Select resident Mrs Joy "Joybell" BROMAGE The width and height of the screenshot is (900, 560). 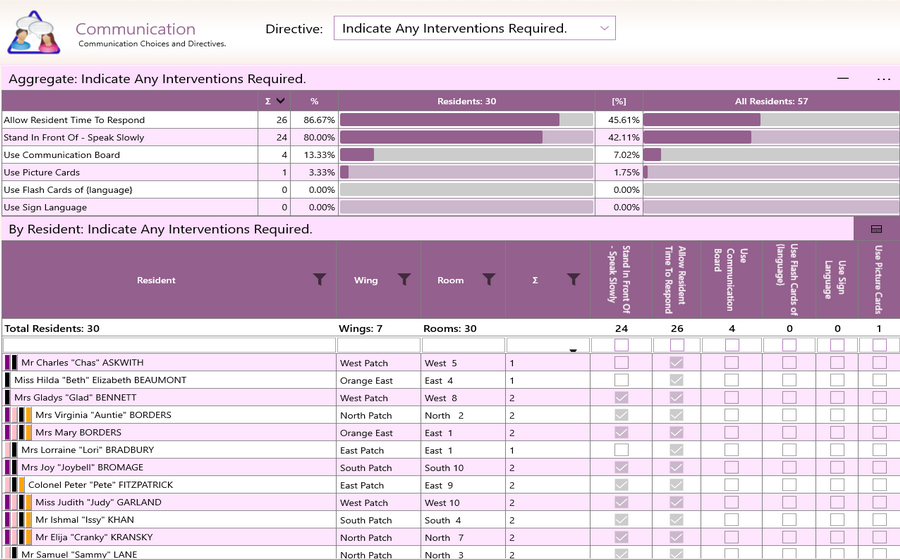point(82,467)
